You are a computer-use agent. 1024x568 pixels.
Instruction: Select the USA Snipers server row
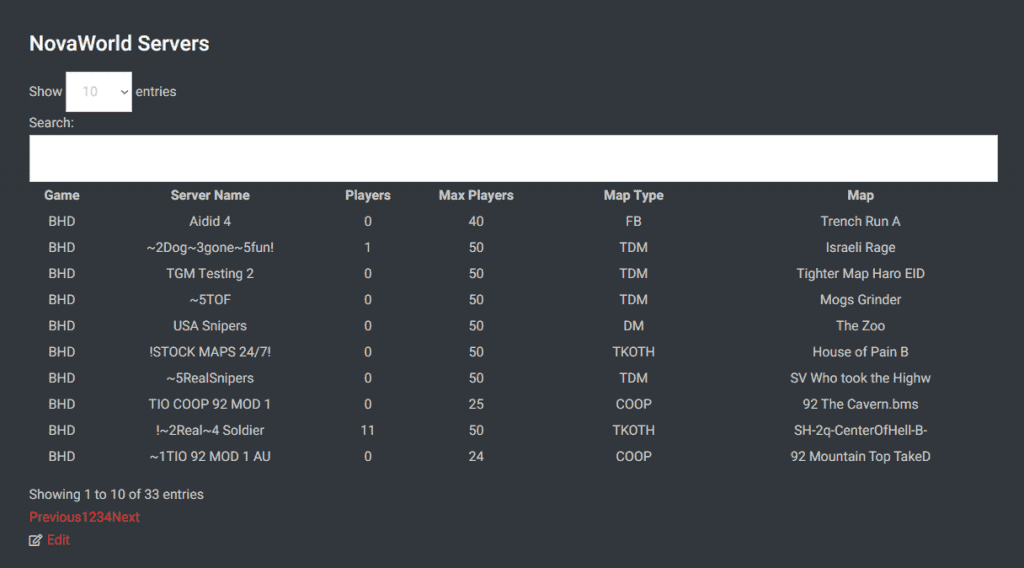click(x=513, y=326)
